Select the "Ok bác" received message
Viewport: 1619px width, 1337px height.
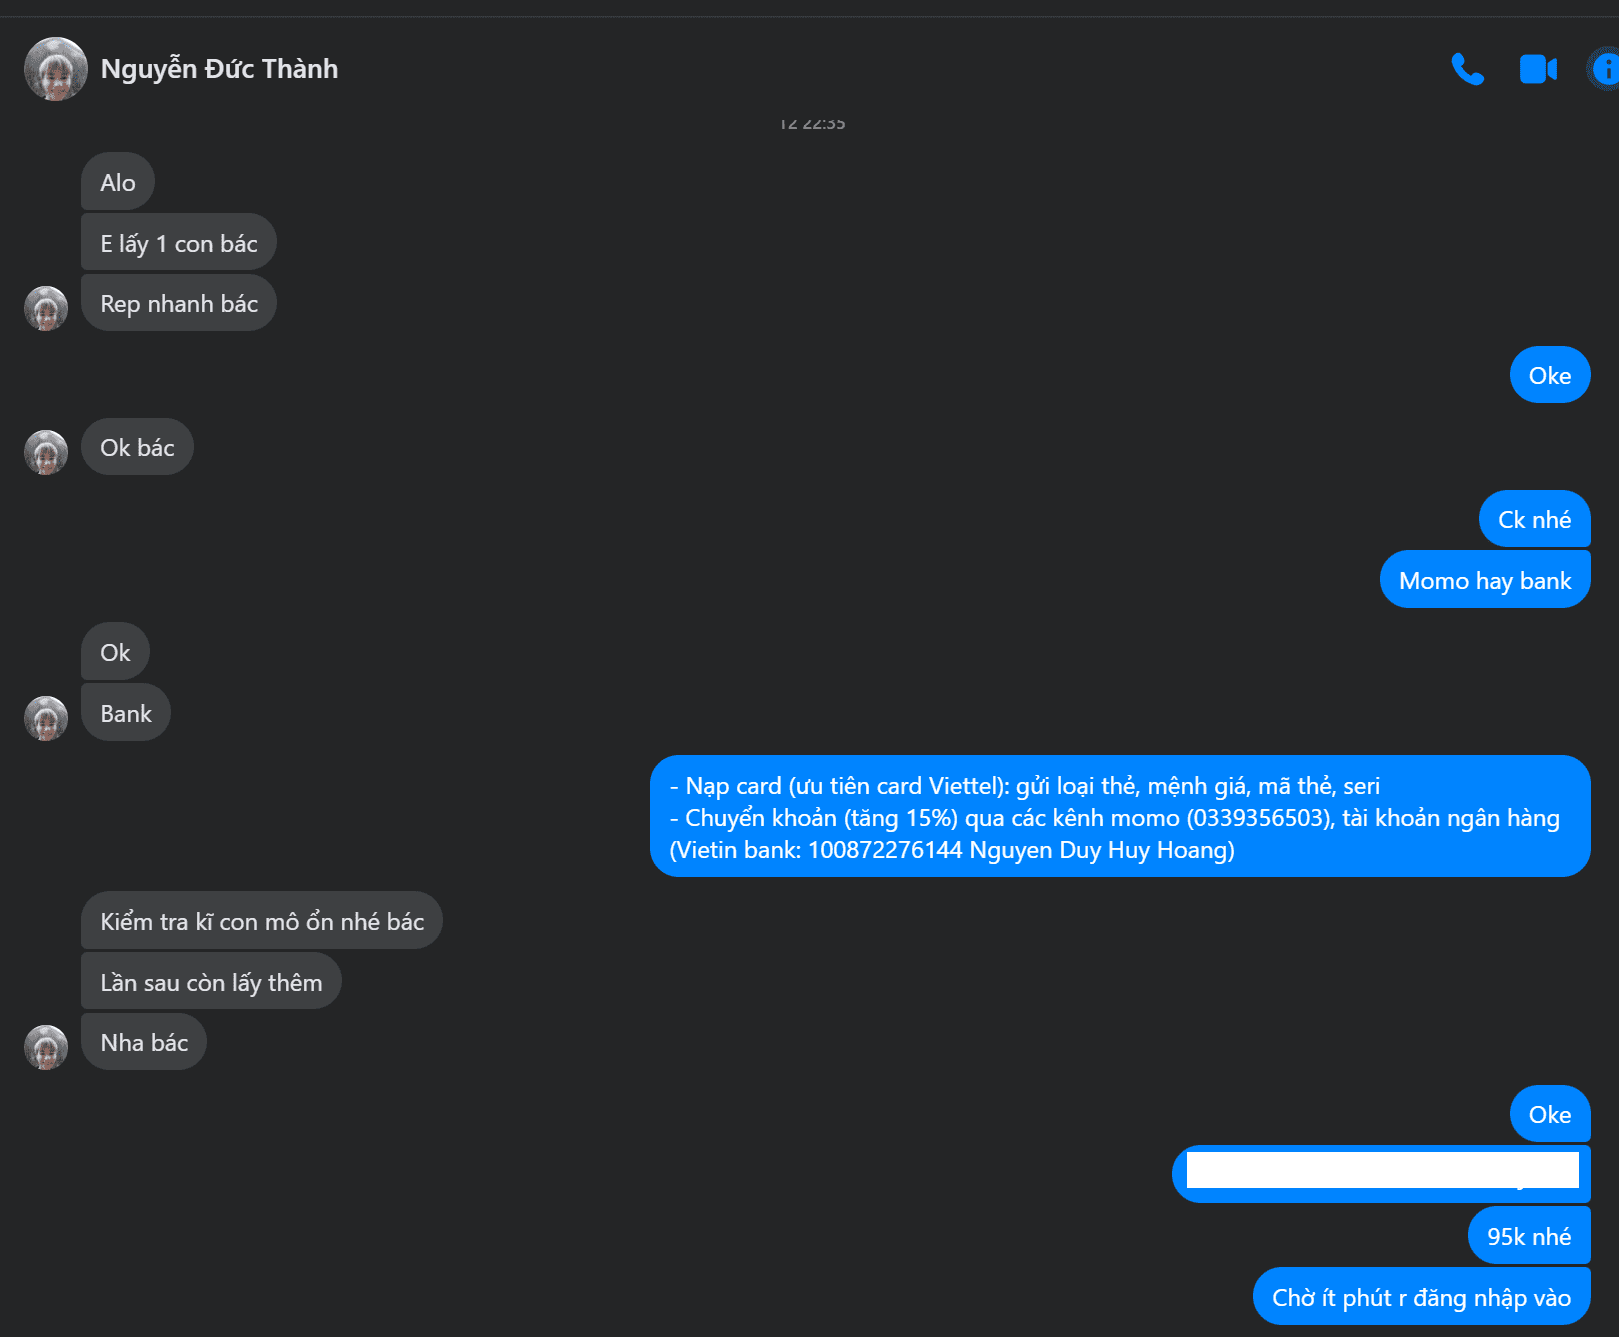tap(137, 447)
